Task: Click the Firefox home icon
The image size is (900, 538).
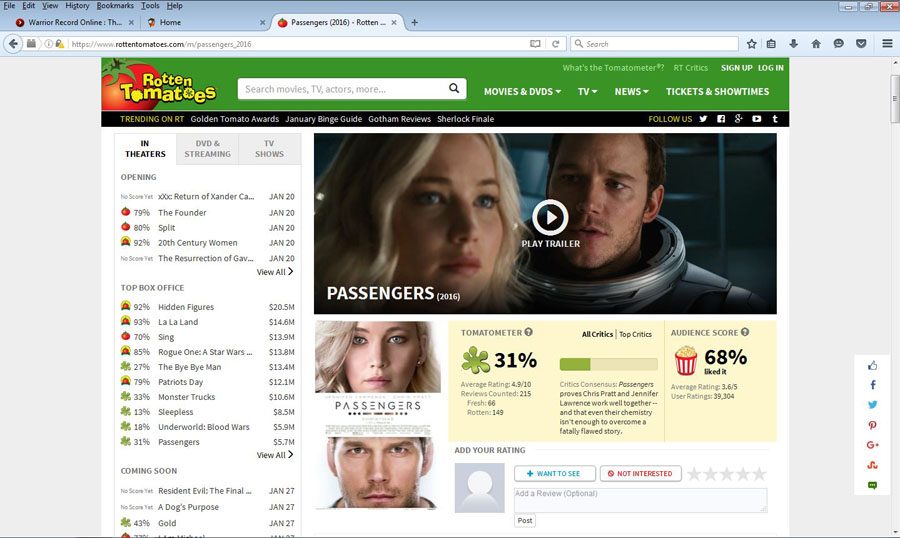Action: click(x=816, y=44)
